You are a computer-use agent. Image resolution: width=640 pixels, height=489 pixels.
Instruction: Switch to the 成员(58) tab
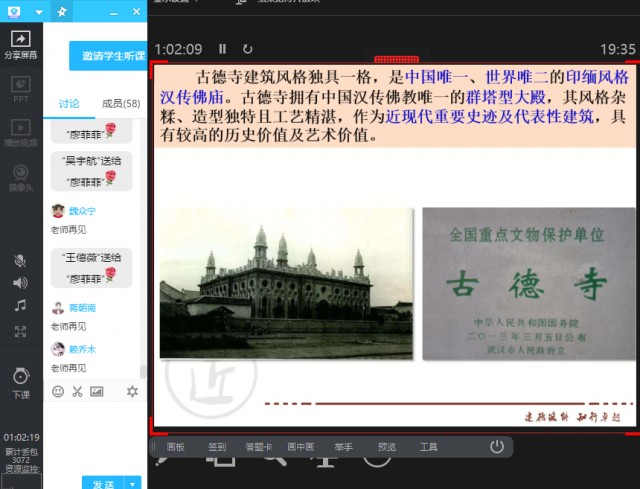pyautogui.click(x=121, y=103)
